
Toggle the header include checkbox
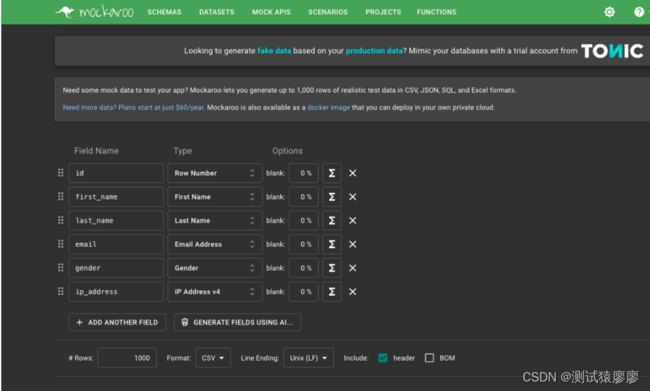point(383,358)
